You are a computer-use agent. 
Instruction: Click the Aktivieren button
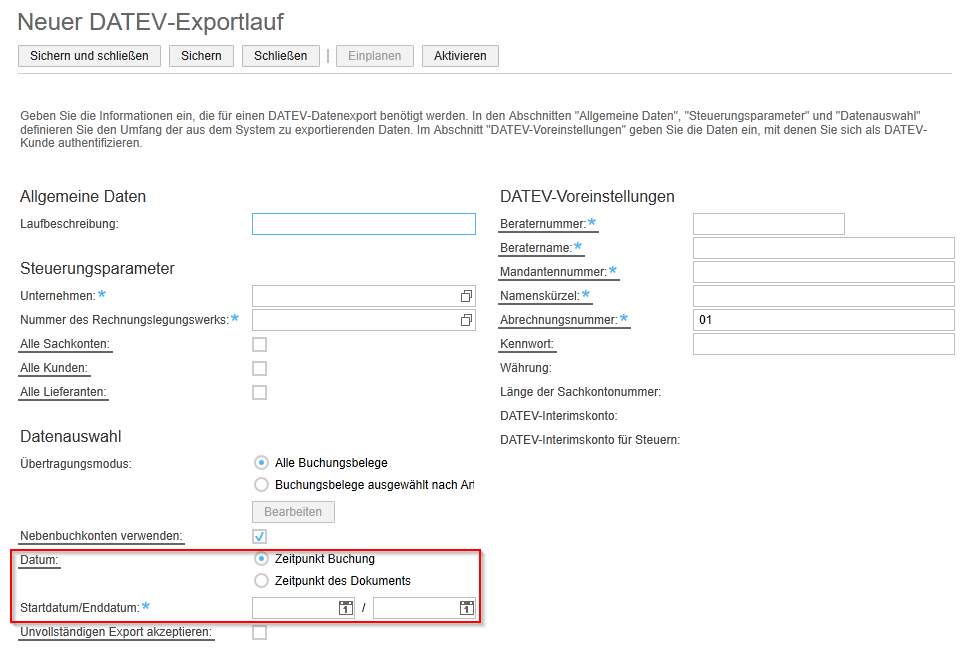coord(460,56)
